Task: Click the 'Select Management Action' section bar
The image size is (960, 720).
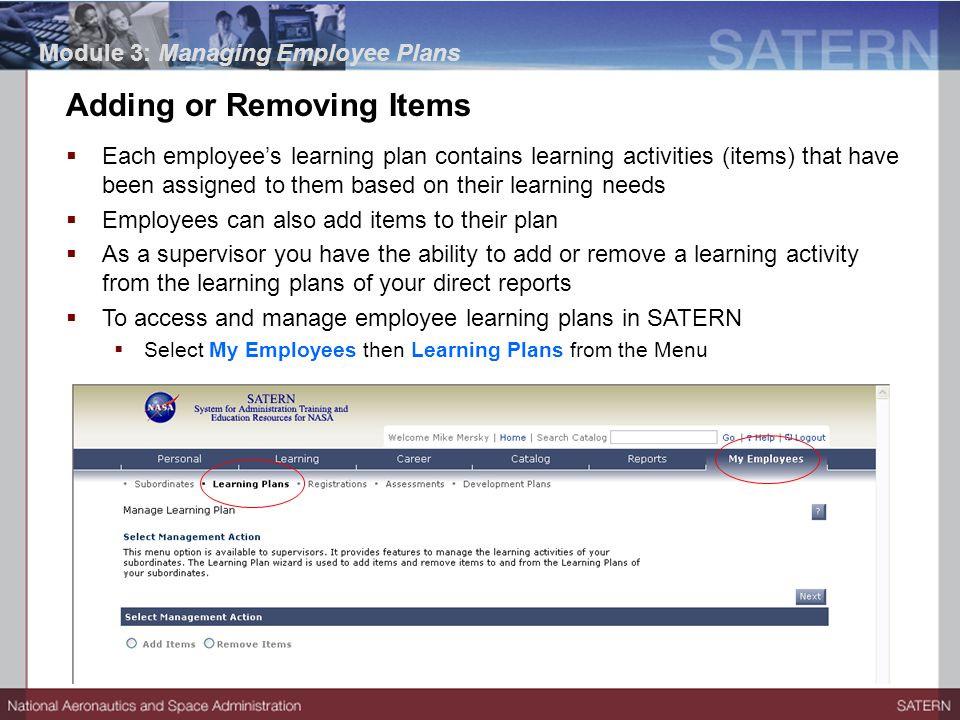Action: click(x=474, y=617)
